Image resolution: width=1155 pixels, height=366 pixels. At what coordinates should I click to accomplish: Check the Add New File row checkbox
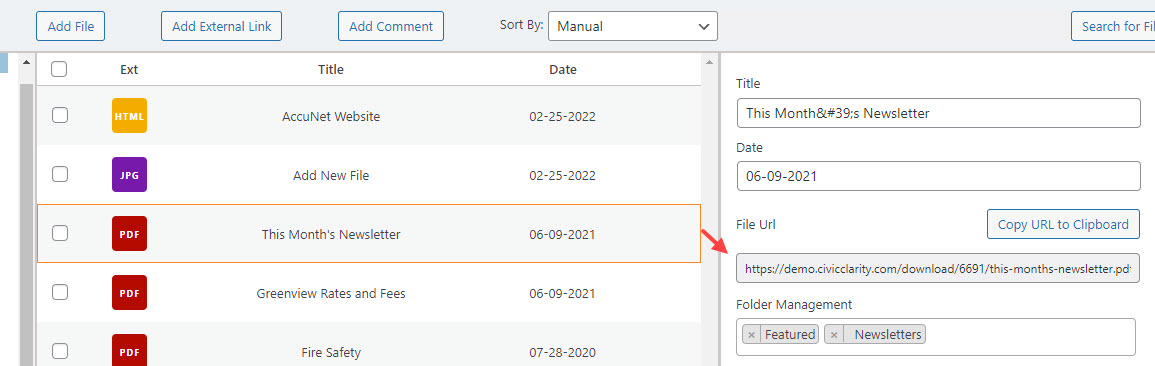60,174
